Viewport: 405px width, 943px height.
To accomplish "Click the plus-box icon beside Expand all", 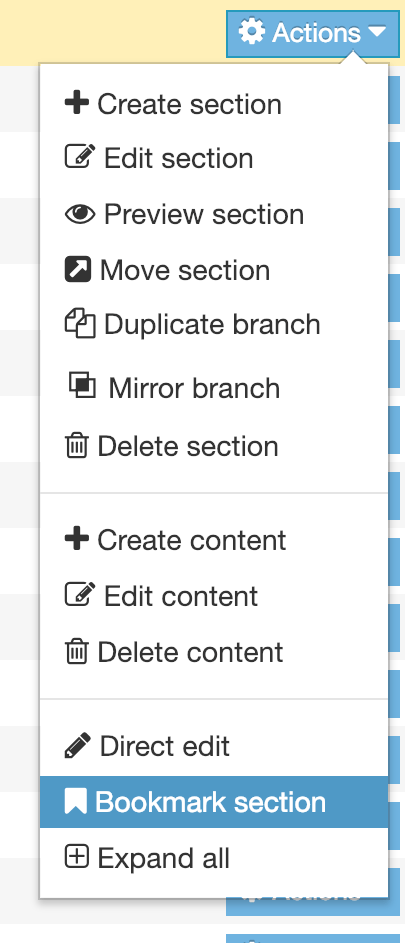I will (76, 856).
